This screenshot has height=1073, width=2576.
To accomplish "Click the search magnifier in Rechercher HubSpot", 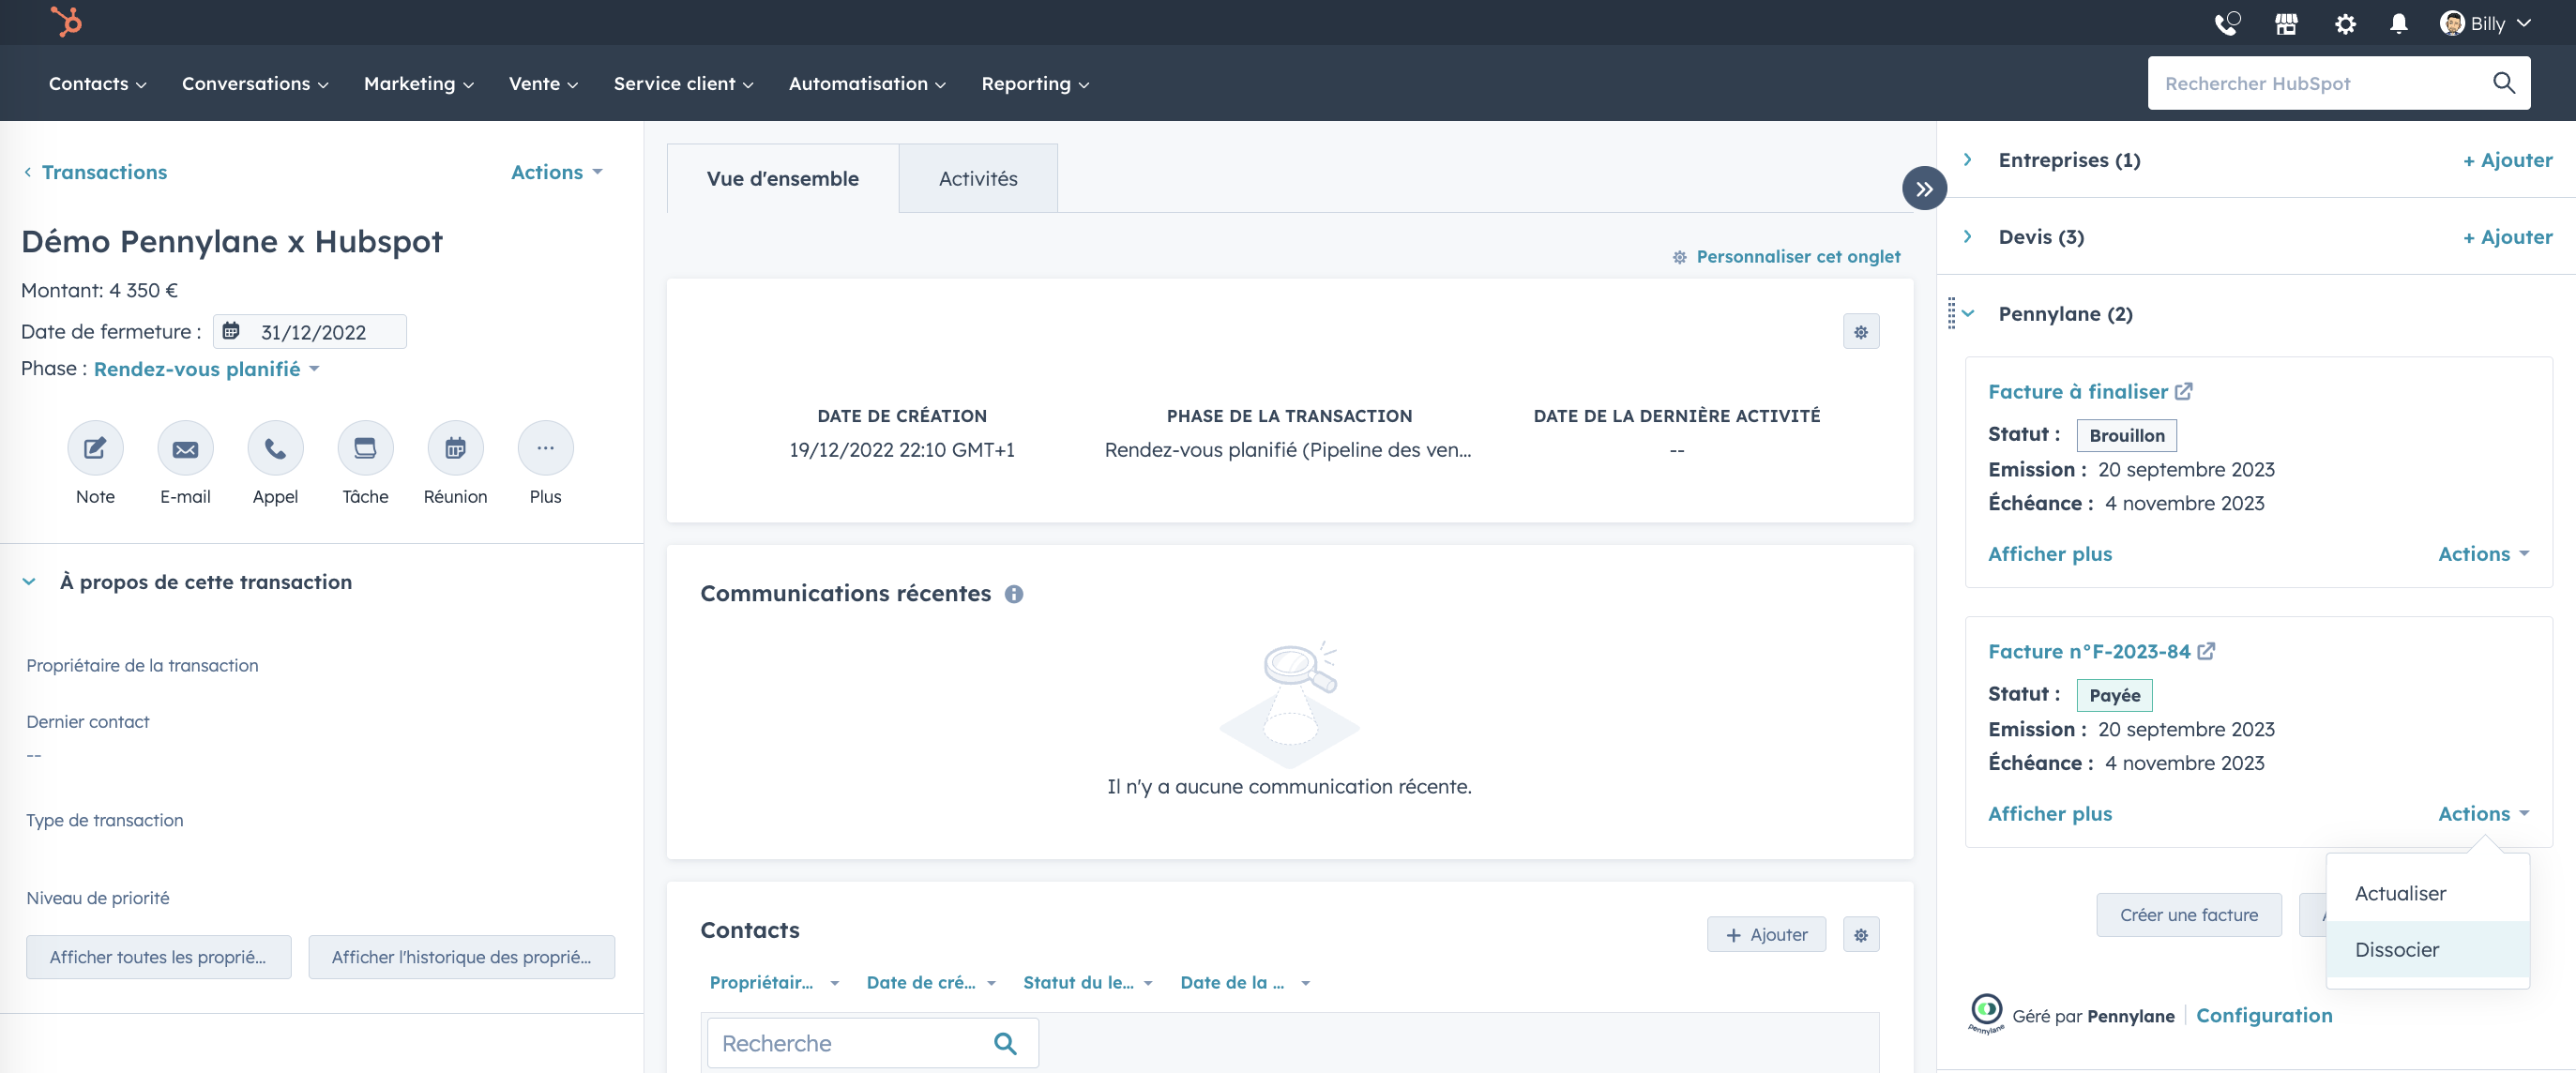I will click(2503, 83).
